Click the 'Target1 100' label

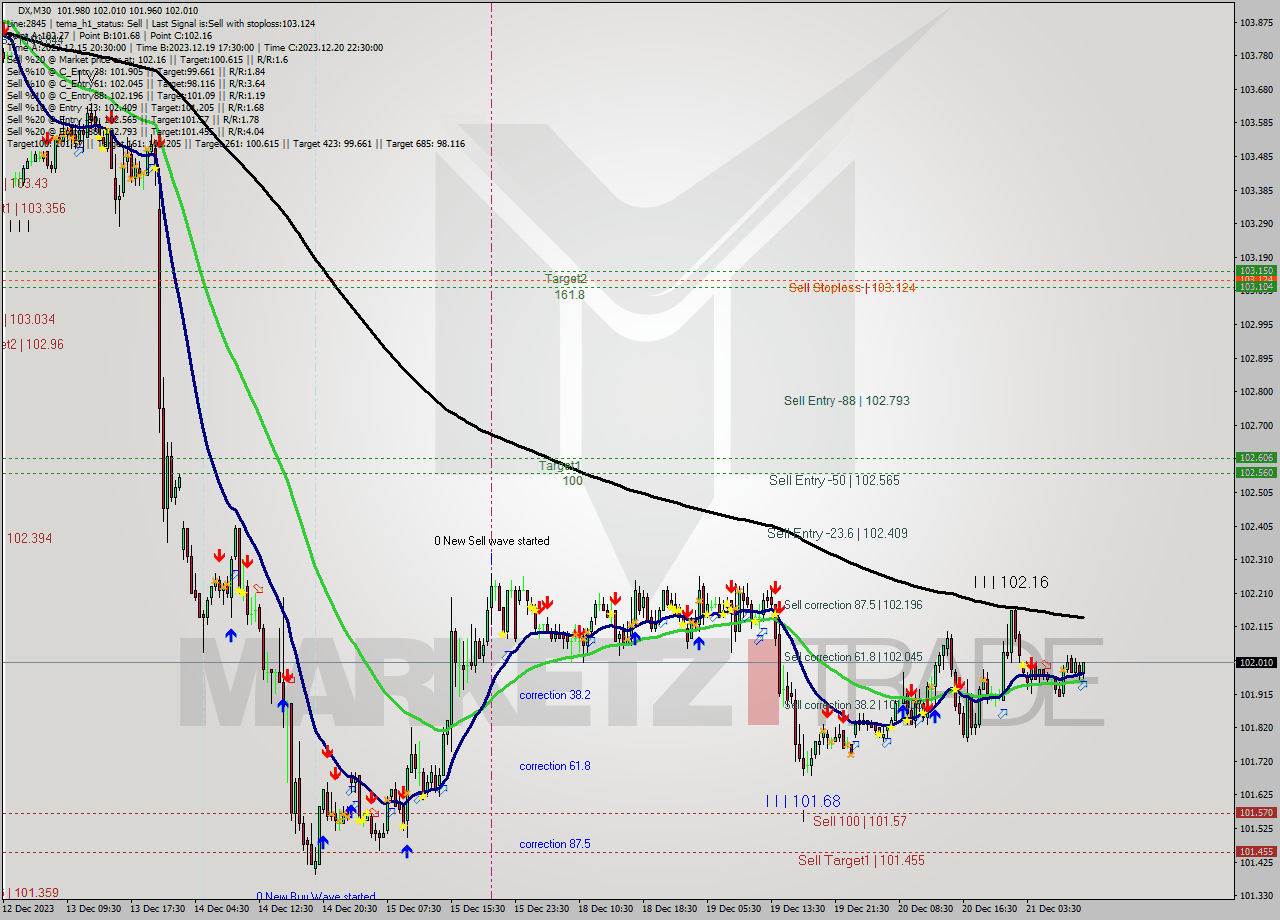(x=561, y=474)
